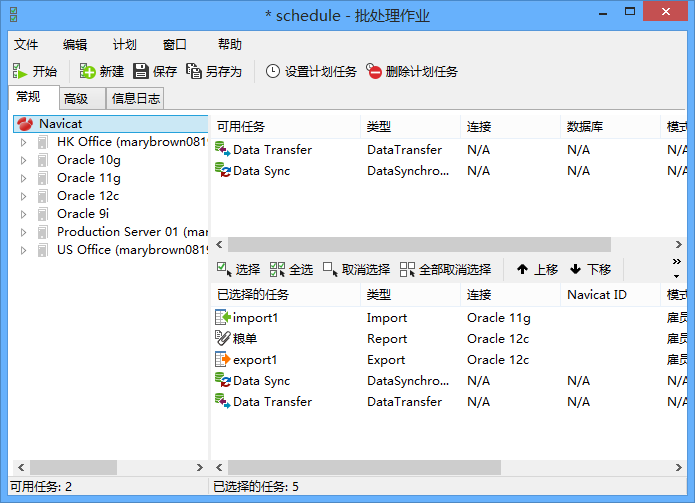Click right scroll arrow of available jobs list

(679, 244)
